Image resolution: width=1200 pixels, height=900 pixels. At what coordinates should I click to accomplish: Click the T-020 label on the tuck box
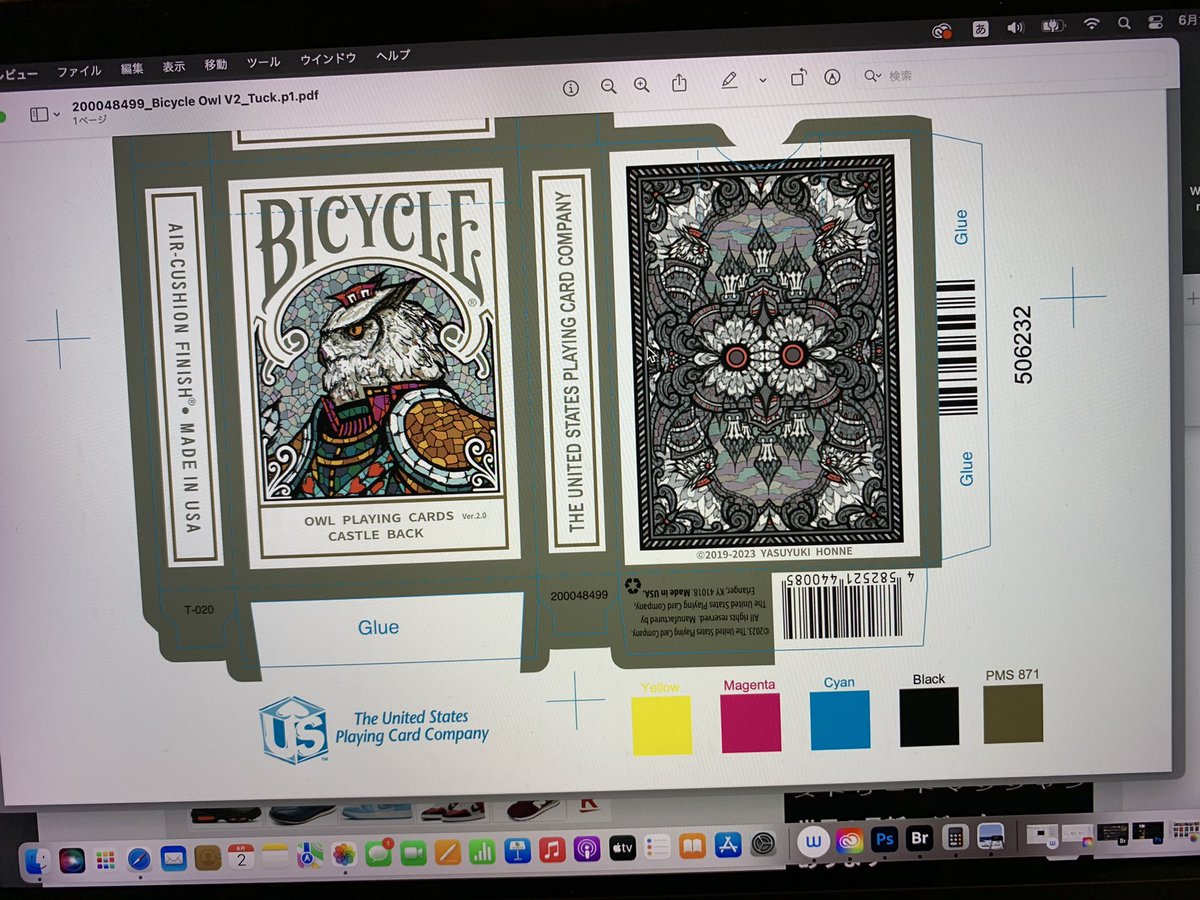198,608
